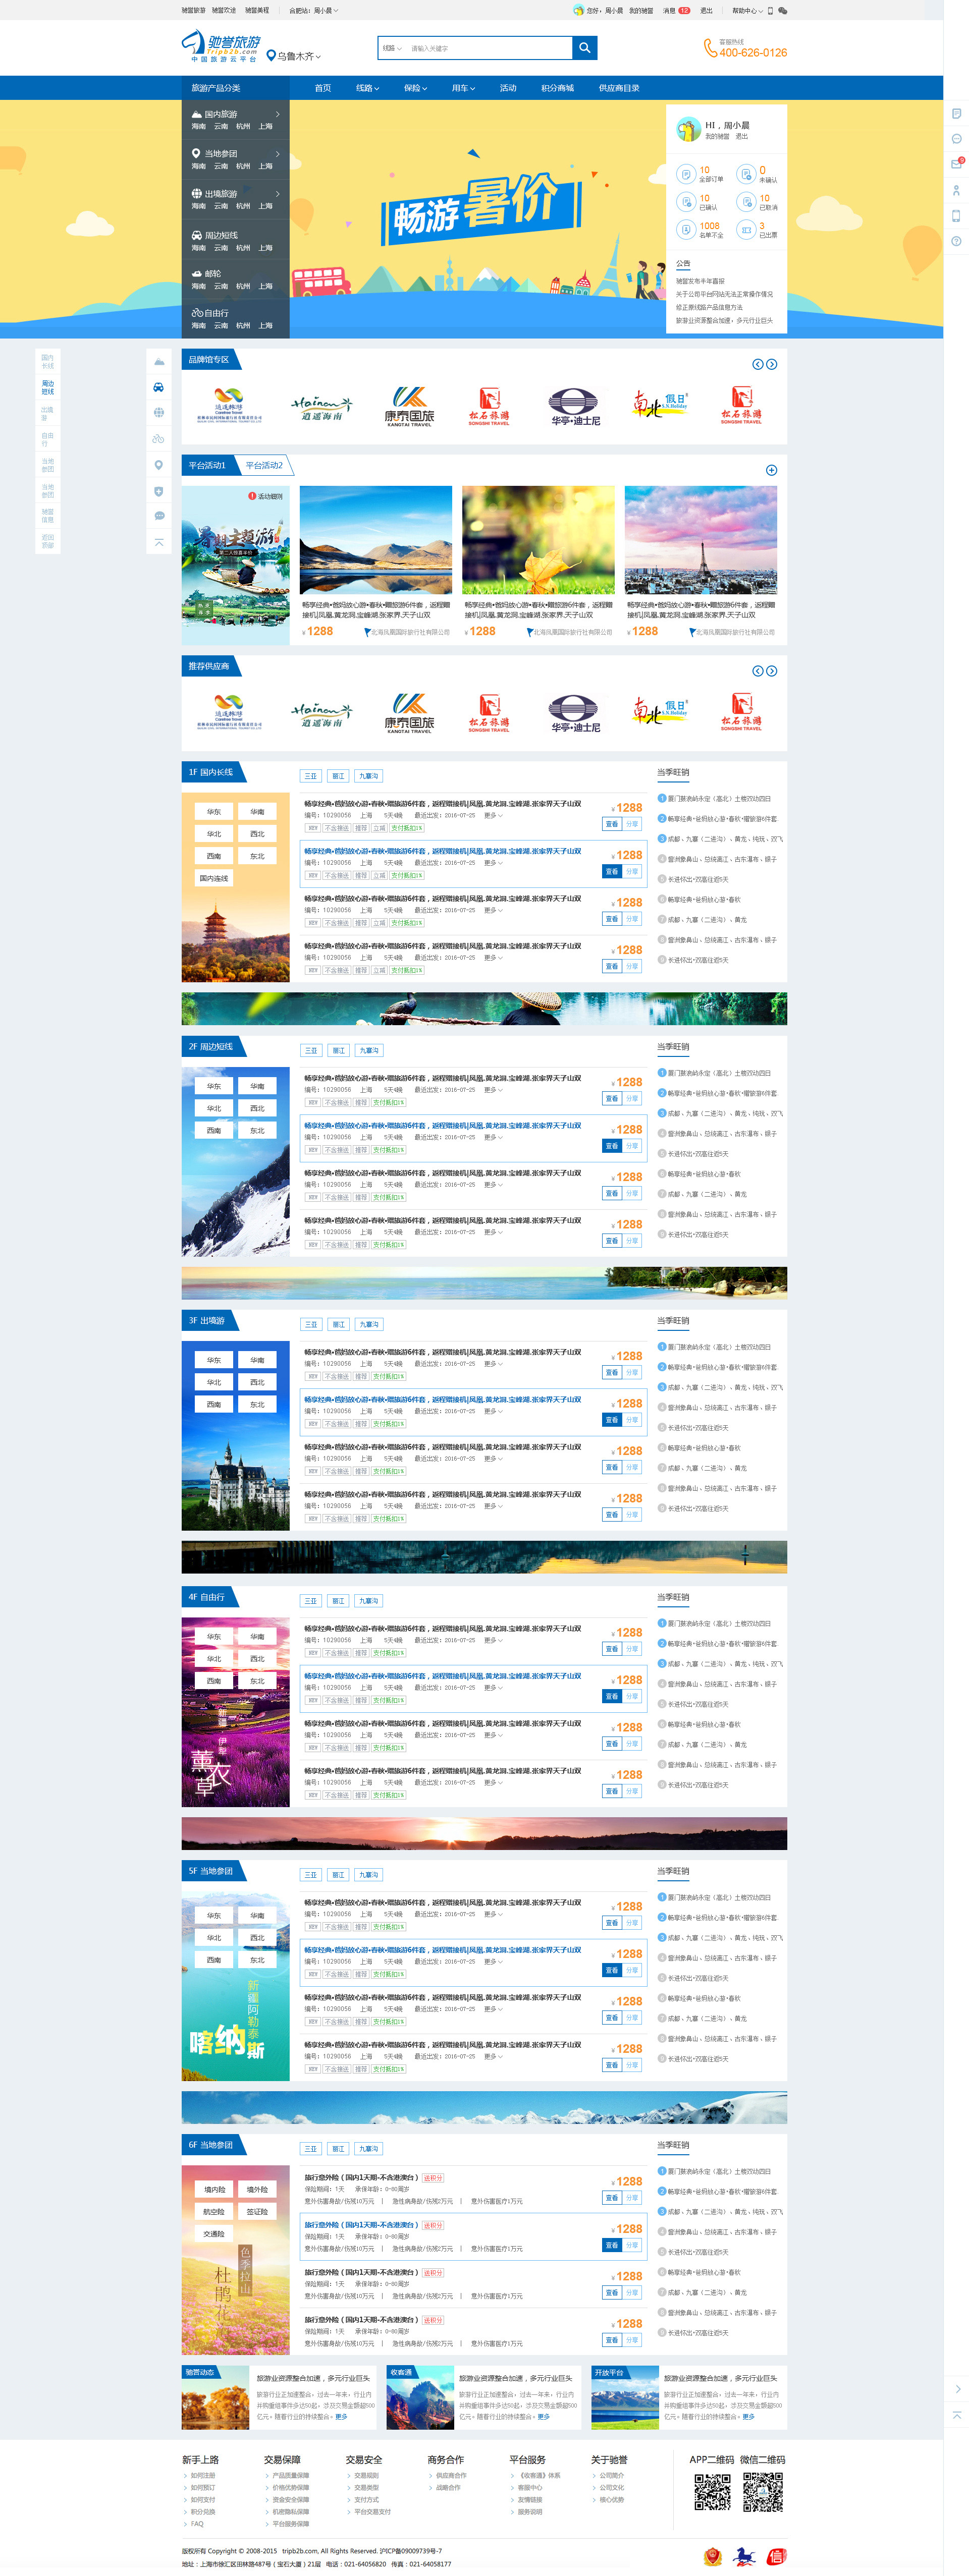Click the question mark help icon in the right edge bar

tap(956, 241)
